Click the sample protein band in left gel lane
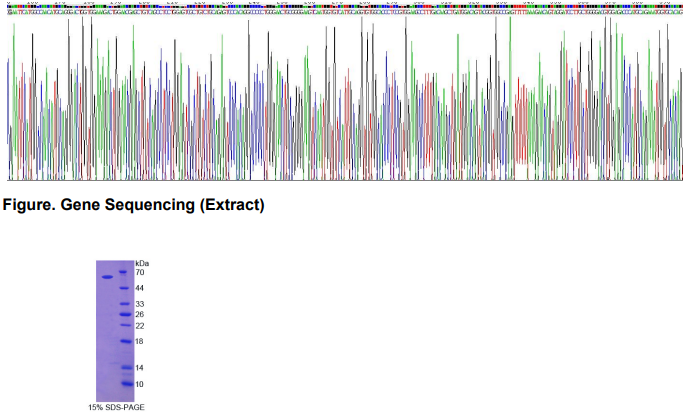Image resolution: width=690 pixels, height=415 pixels. pos(107,277)
